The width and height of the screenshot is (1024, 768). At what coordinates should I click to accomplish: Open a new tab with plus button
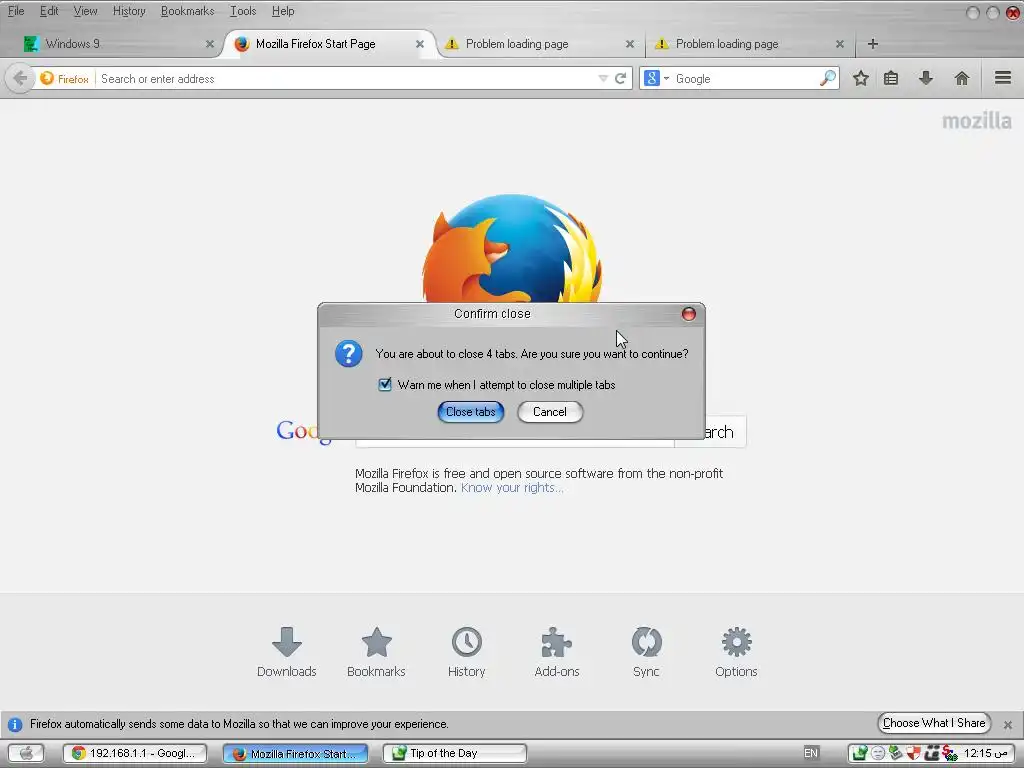tap(872, 44)
